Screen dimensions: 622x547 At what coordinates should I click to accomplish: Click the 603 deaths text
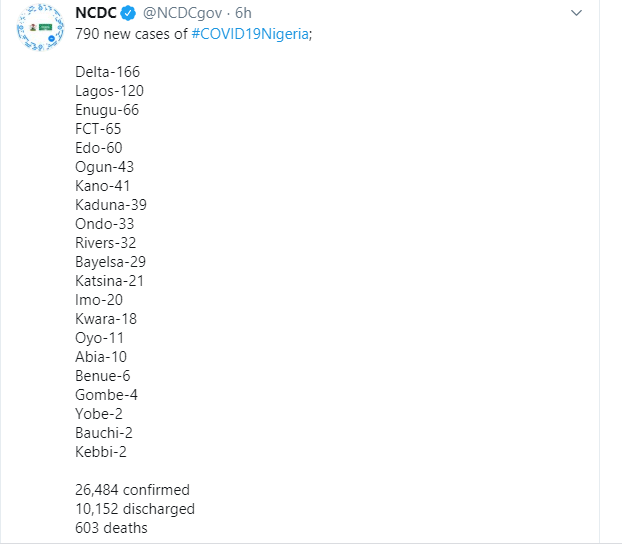(x=111, y=528)
